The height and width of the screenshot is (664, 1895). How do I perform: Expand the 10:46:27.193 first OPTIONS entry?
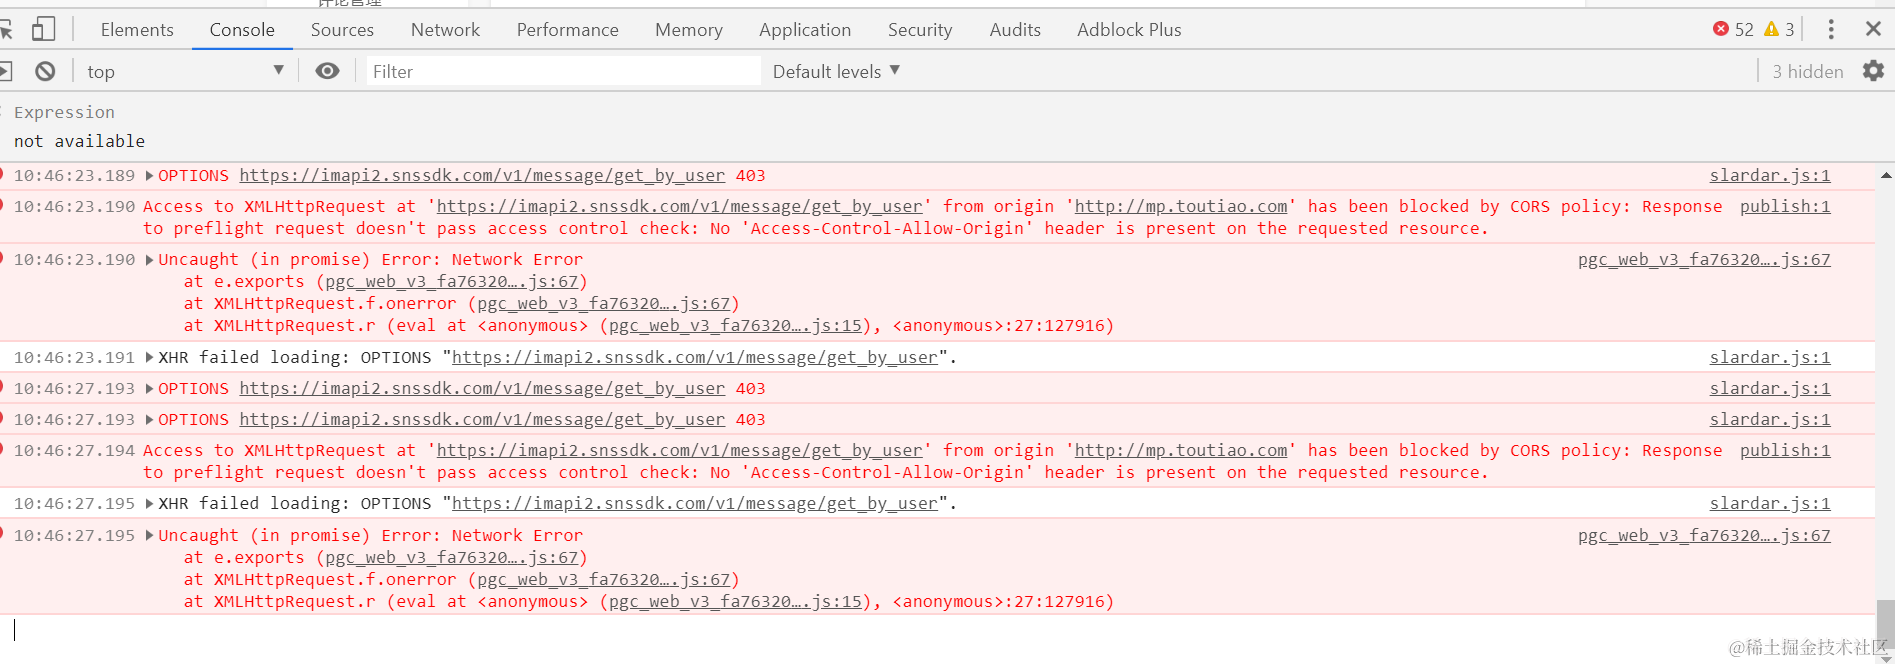click(x=149, y=389)
